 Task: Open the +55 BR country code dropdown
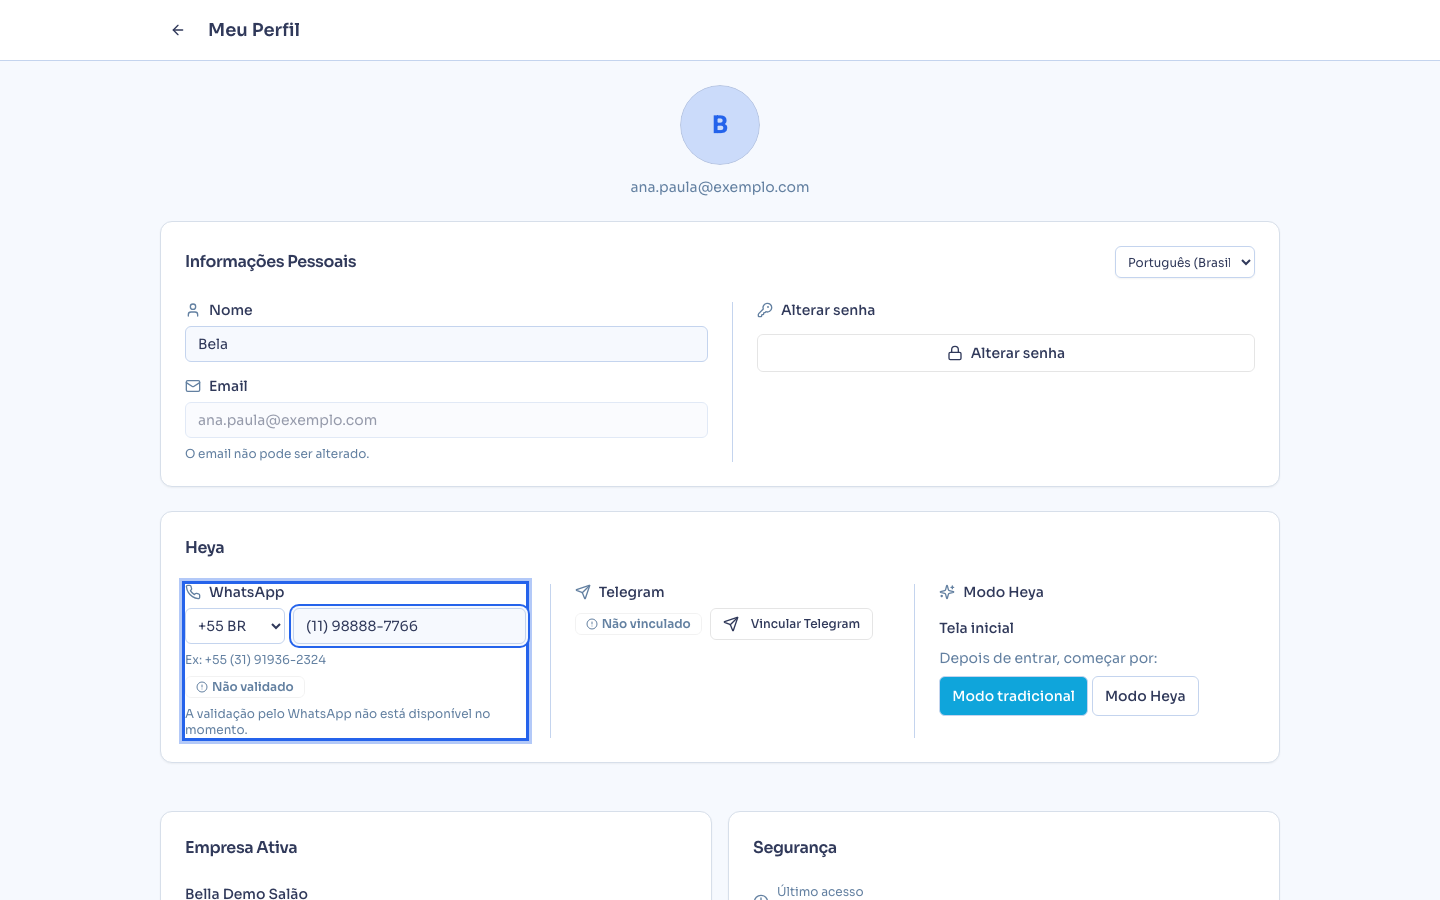(235, 626)
